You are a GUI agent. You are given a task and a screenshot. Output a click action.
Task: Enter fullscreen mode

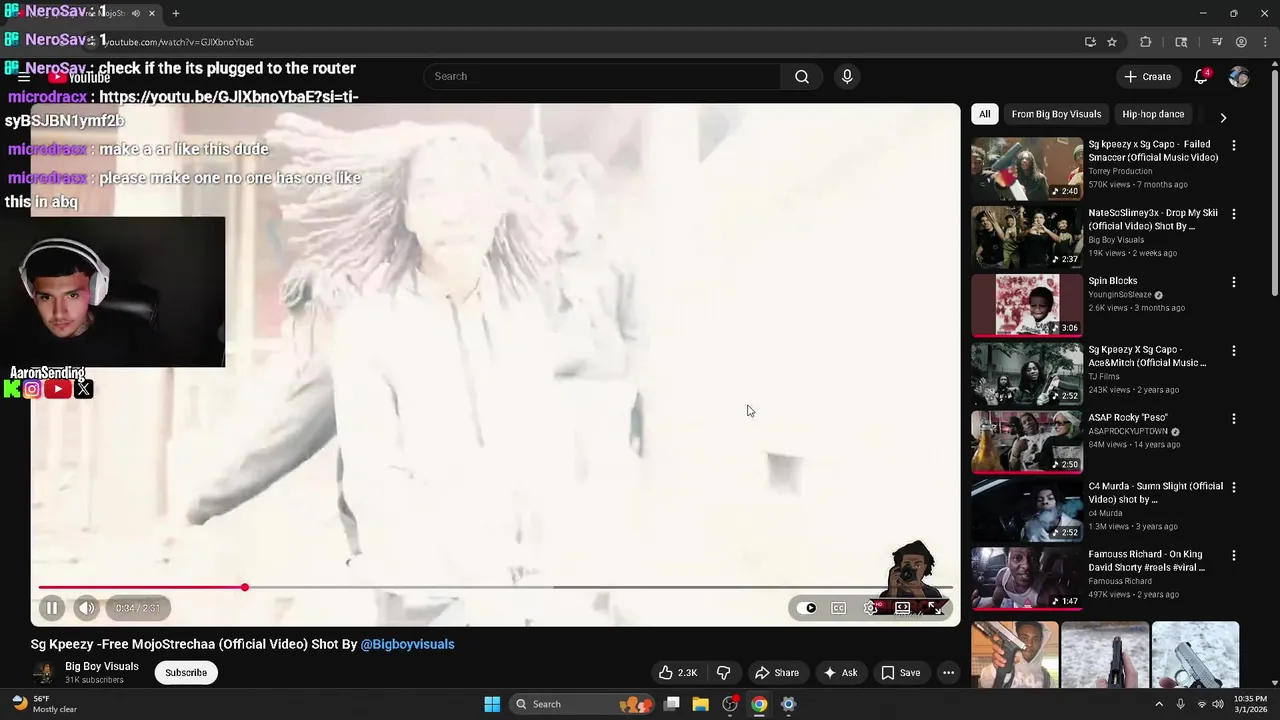click(x=934, y=608)
